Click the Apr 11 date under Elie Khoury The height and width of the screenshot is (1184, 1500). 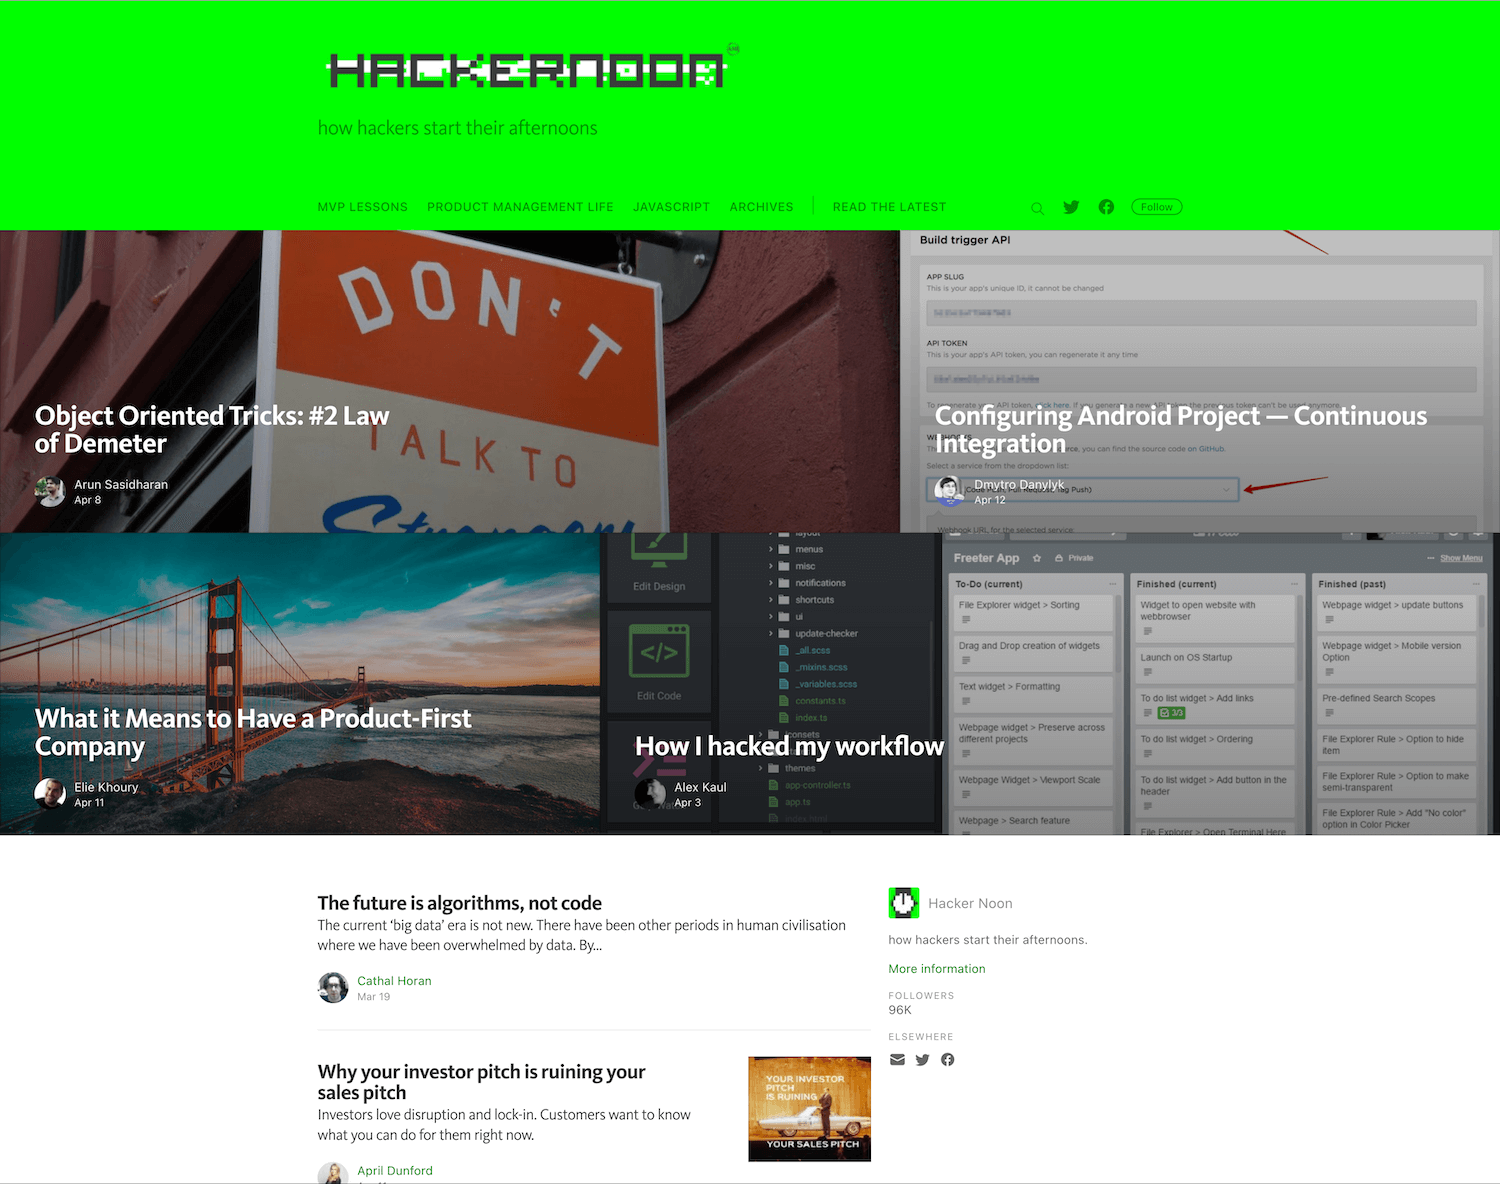pos(89,803)
